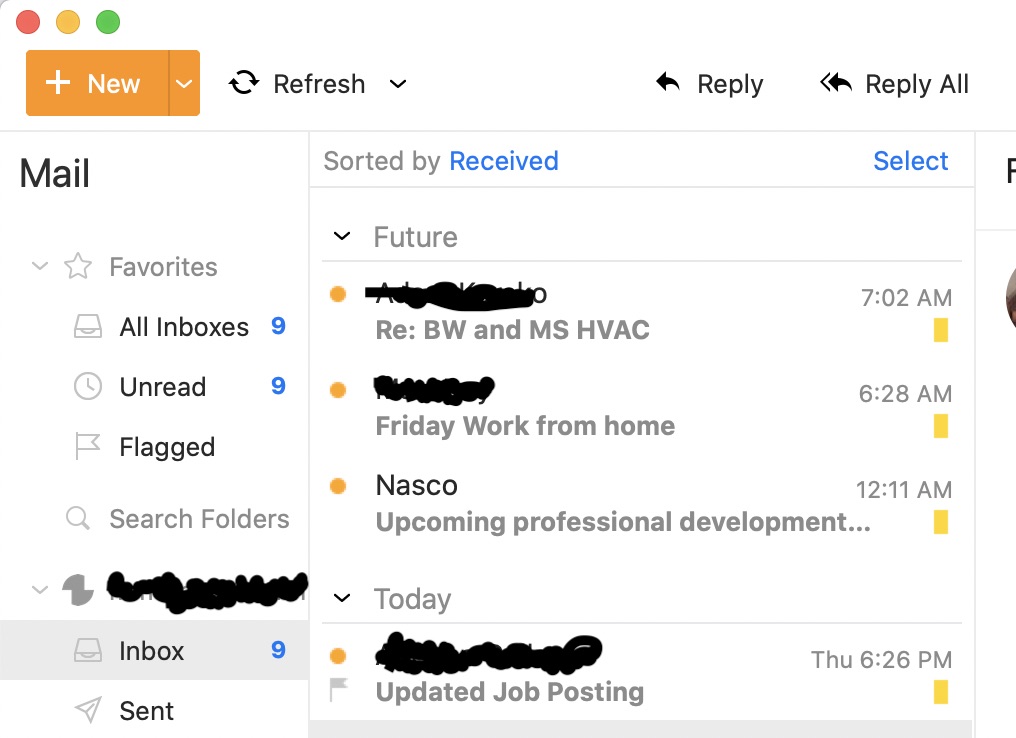Collapse the Today email group
This screenshot has height=738, width=1016.
point(341,597)
